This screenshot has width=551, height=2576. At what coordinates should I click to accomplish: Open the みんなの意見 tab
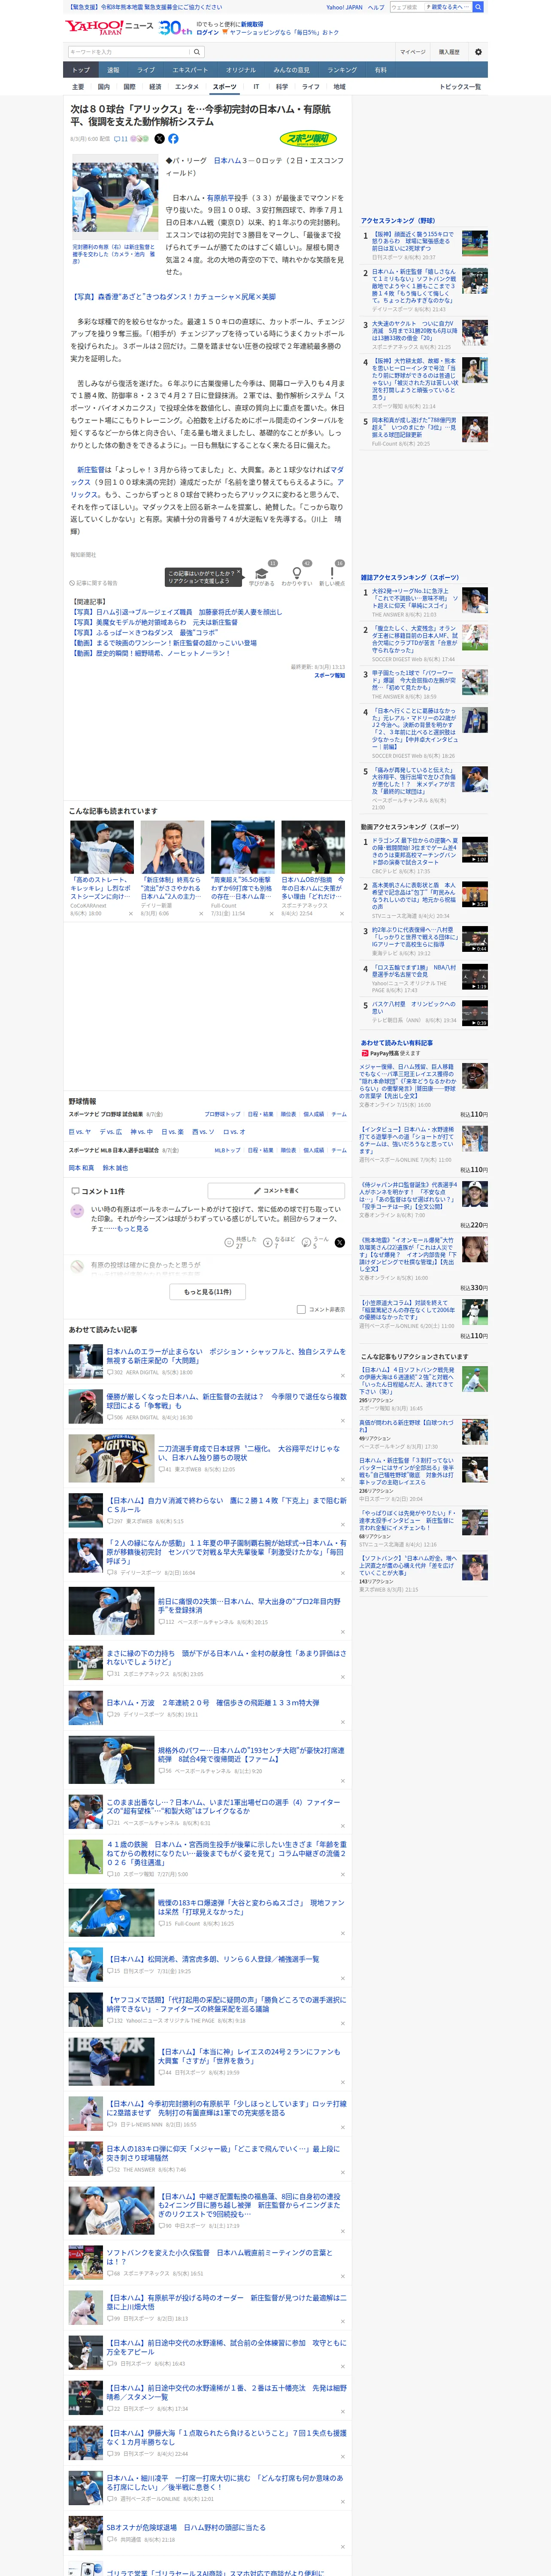coord(292,70)
